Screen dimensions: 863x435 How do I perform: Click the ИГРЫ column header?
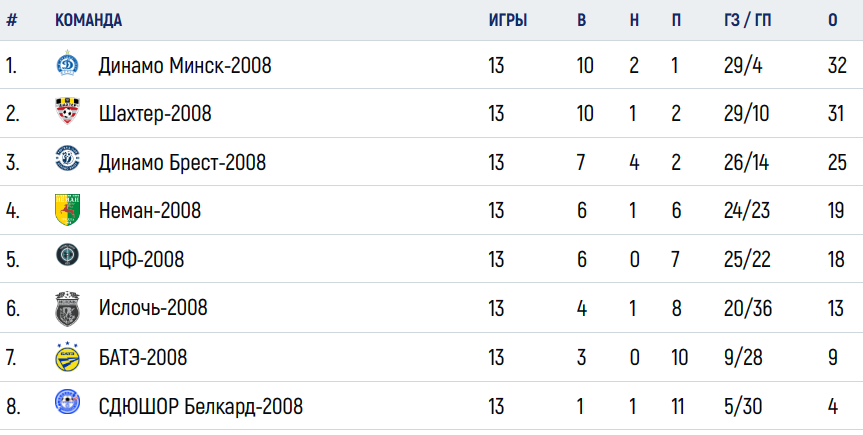pos(508,20)
